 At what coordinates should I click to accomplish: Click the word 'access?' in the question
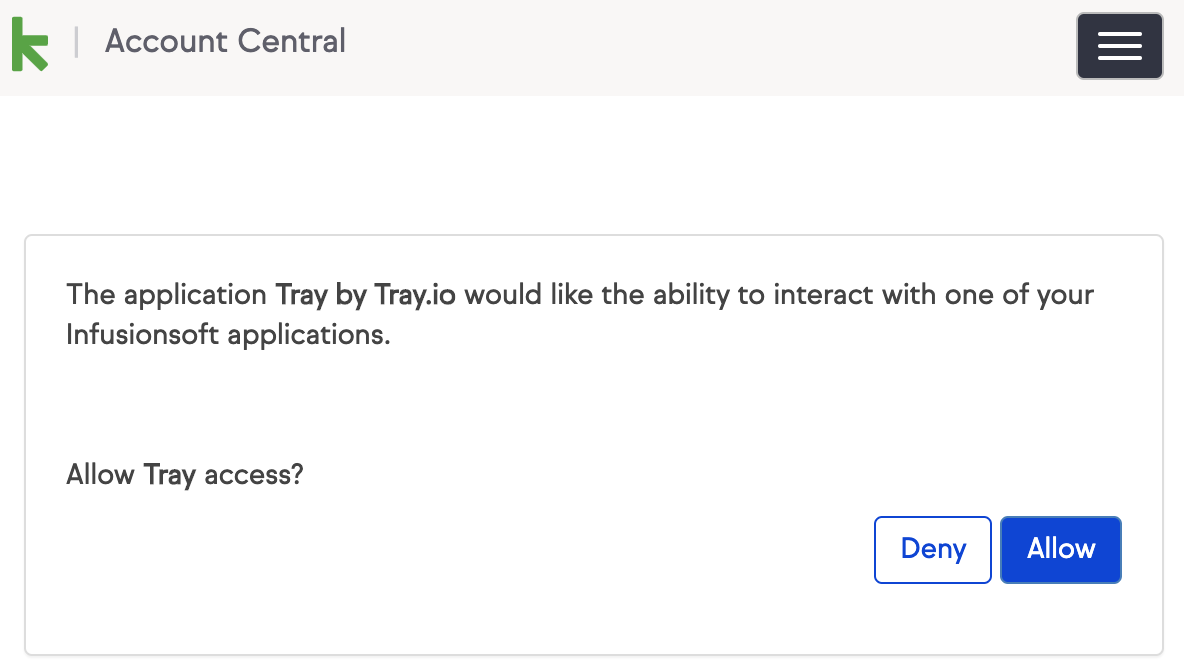pyautogui.click(x=253, y=474)
